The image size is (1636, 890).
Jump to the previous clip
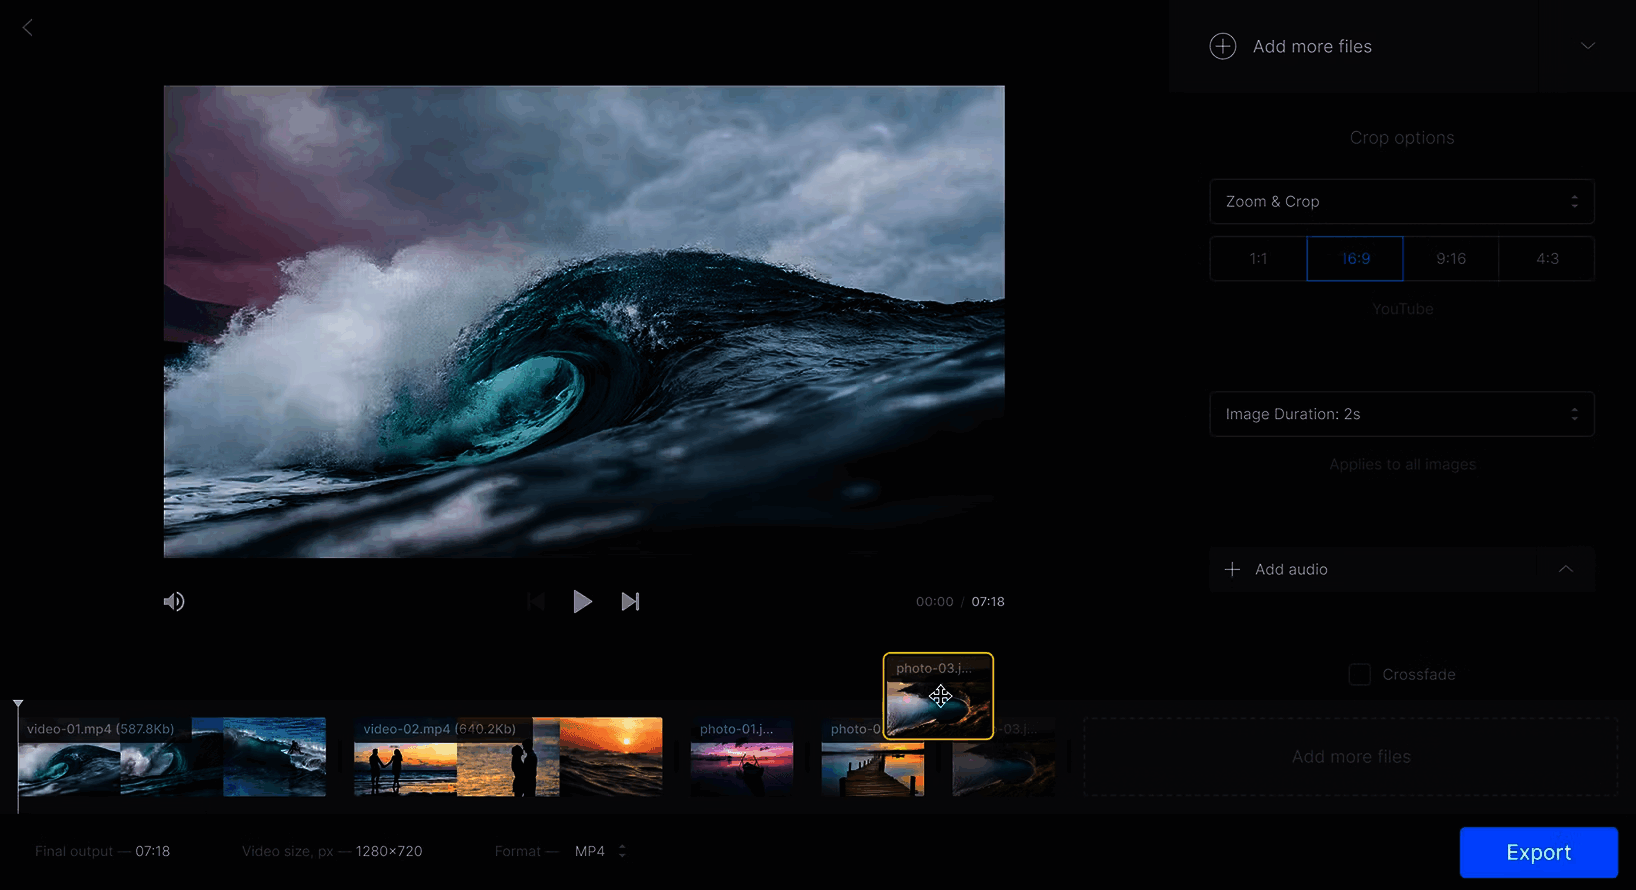tap(536, 601)
